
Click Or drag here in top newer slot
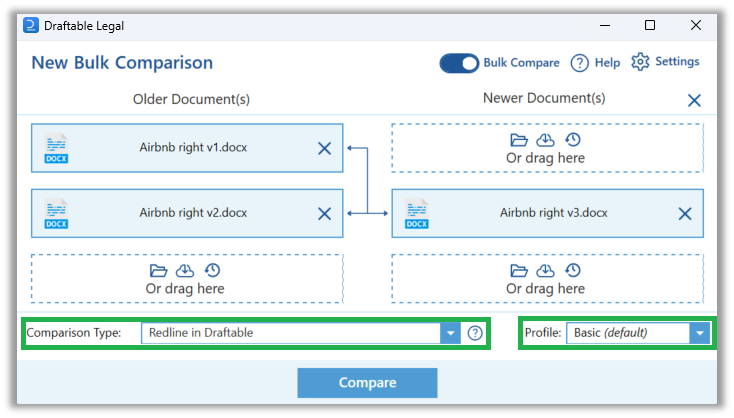pos(545,158)
